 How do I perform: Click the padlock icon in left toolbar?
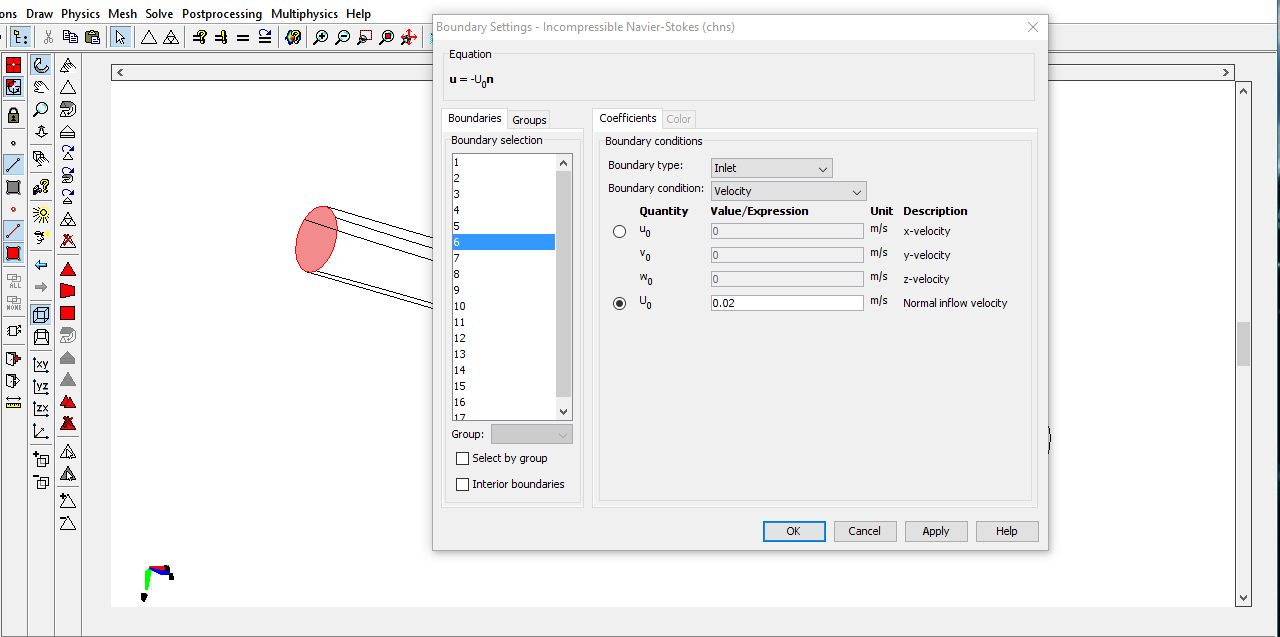pos(13,115)
